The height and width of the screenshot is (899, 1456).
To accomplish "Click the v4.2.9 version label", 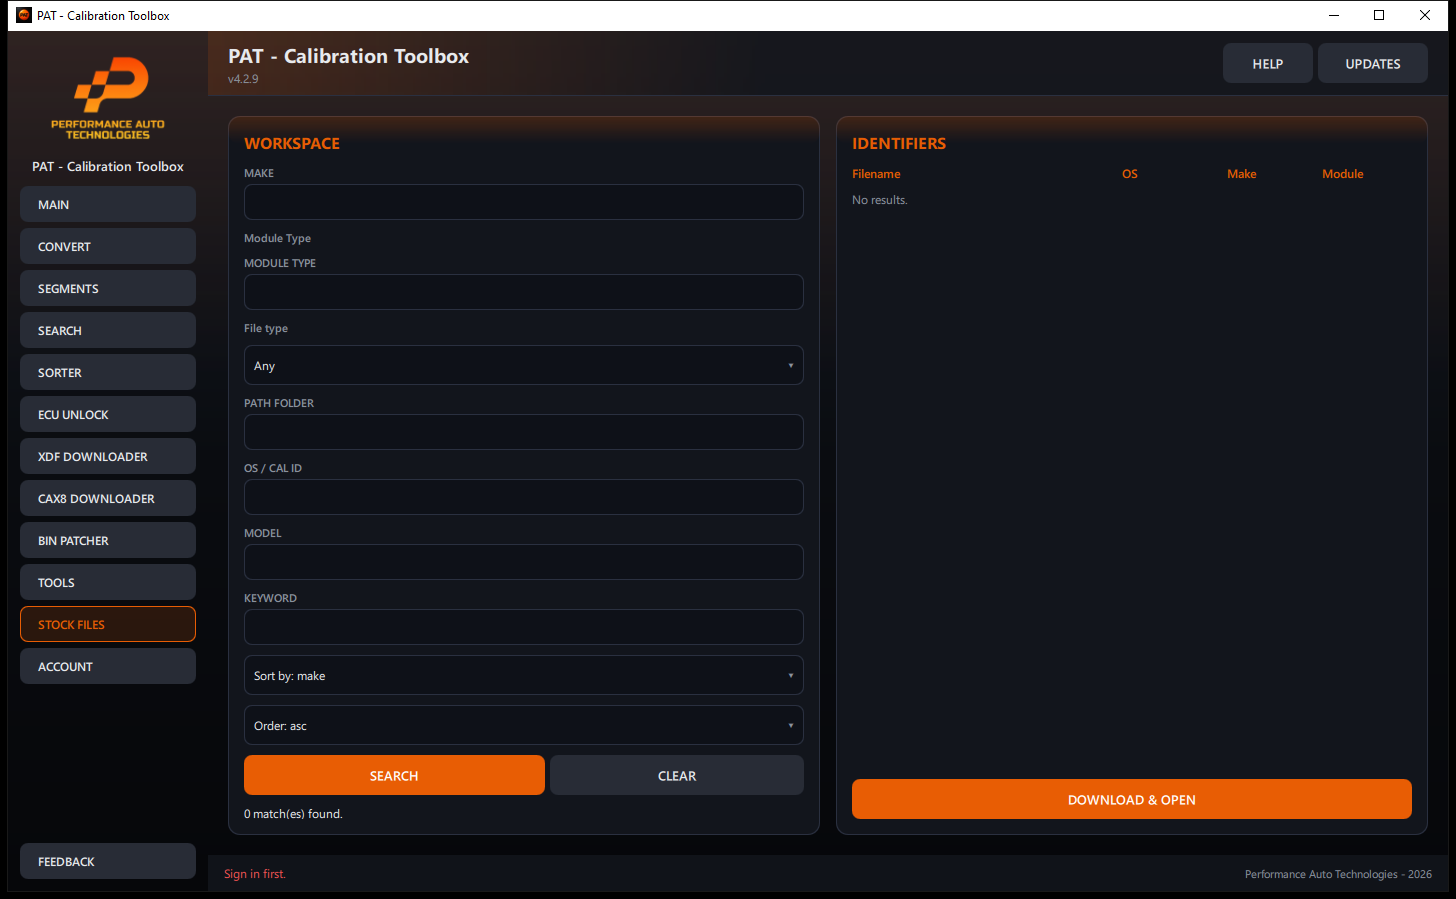I will [243, 79].
